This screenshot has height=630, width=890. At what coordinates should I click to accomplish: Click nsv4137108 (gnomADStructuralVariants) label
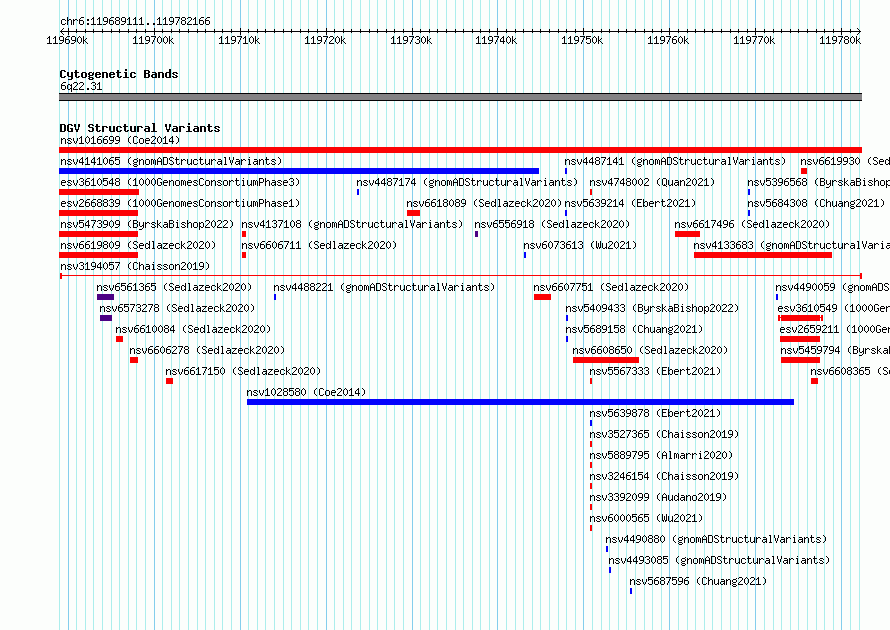coord(352,224)
